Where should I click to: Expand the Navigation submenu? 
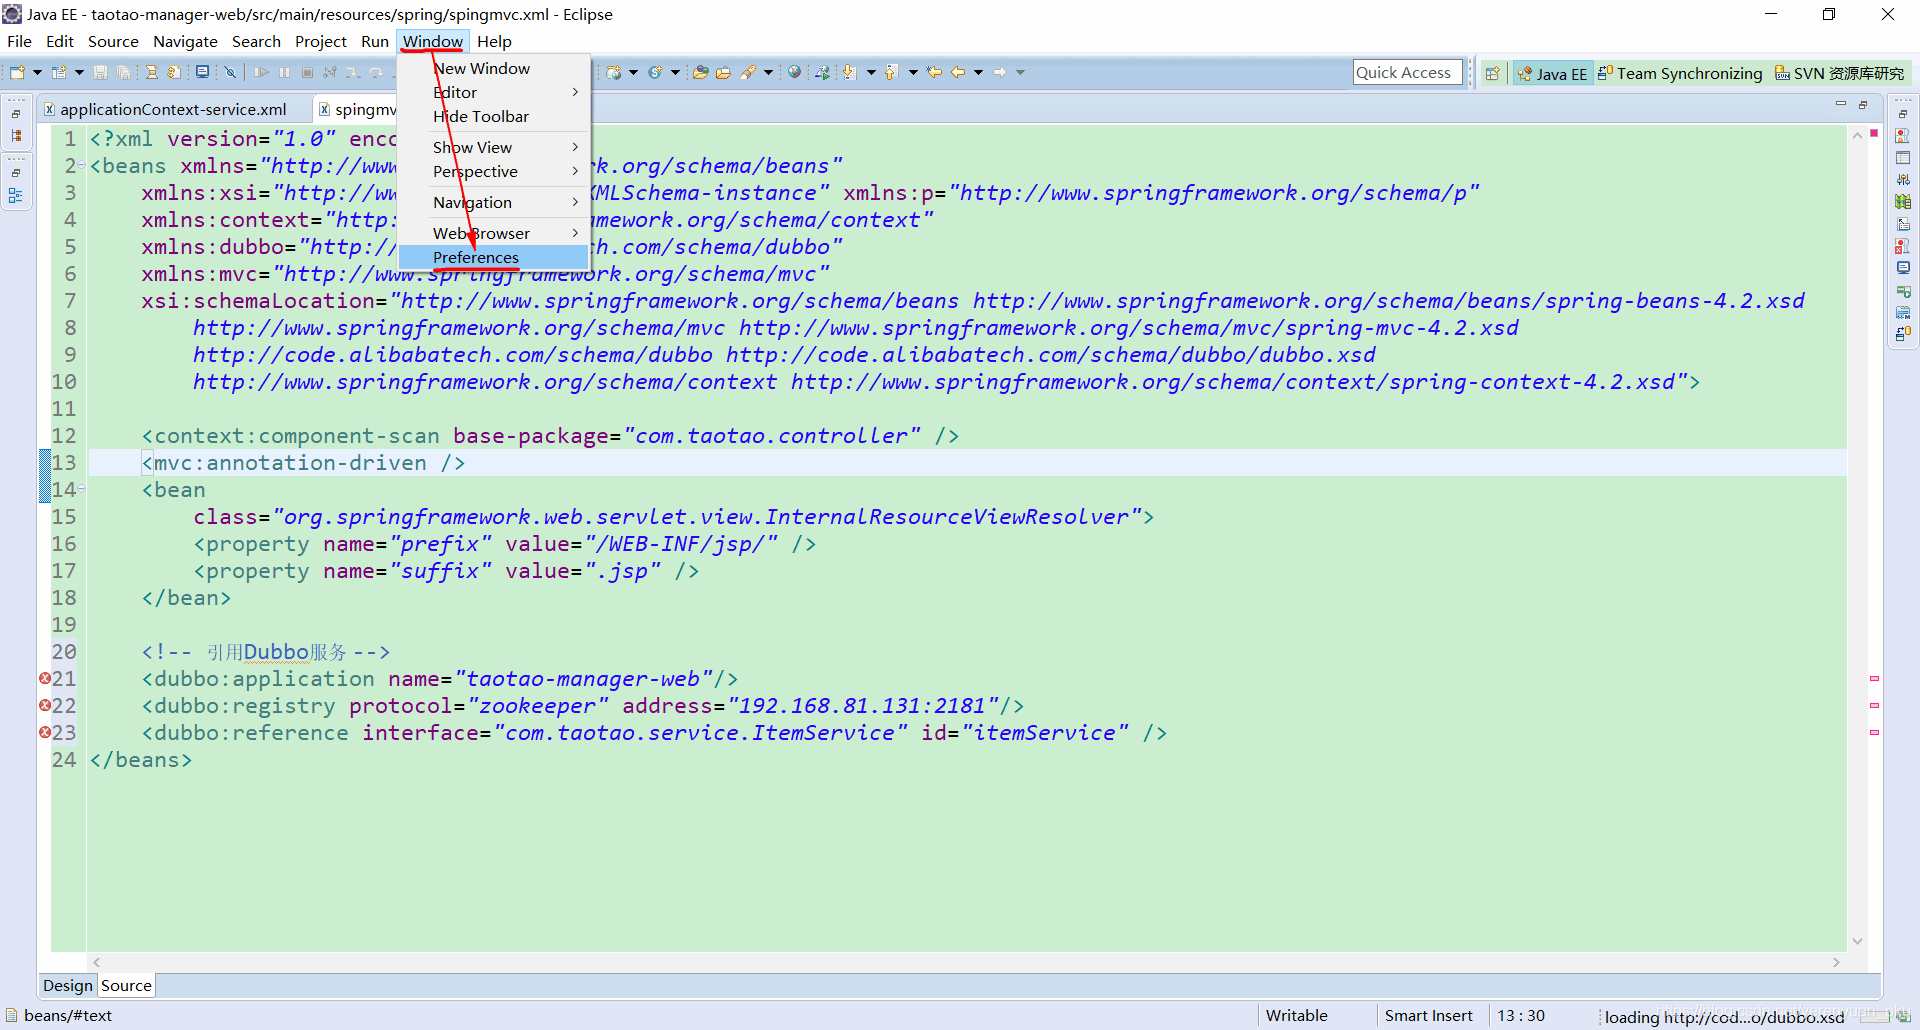point(494,202)
